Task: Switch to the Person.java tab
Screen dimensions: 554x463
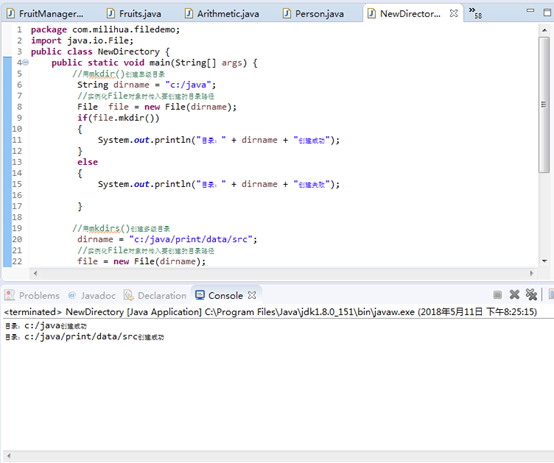Action: point(313,13)
